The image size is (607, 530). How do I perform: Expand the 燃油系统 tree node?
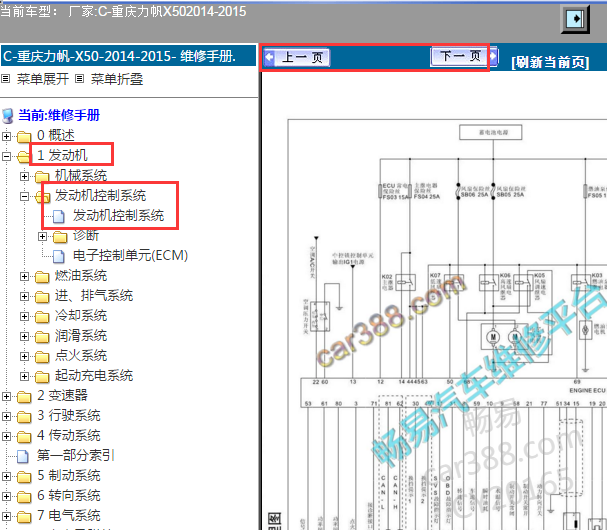(24, 276)
